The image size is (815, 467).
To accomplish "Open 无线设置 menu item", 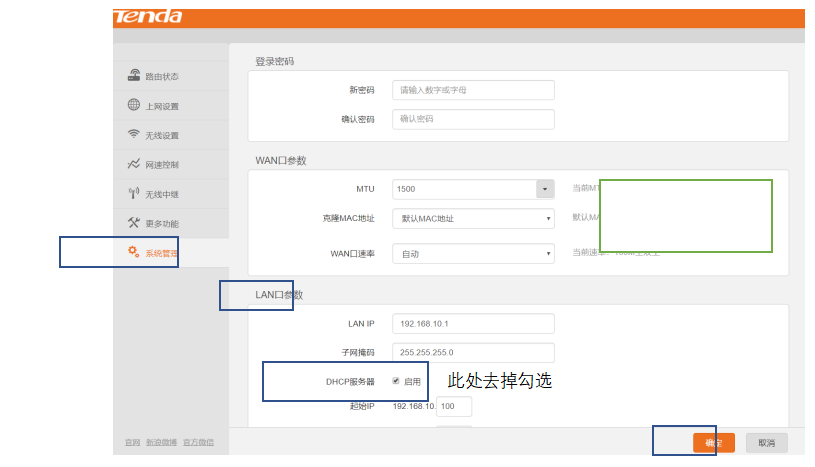I will click(x=162, y=135).
